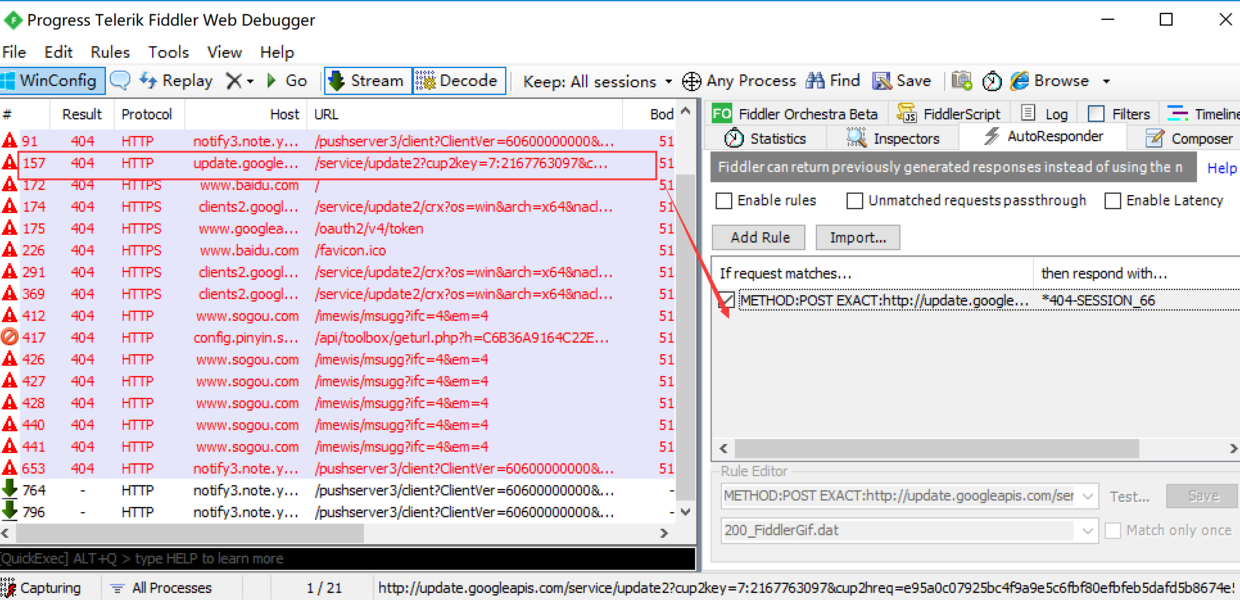This screenshot has height=600, width=1240.
Task: Expand the Remove dropdown arrow
Action: pyautogui.click(x=250, y=82)
